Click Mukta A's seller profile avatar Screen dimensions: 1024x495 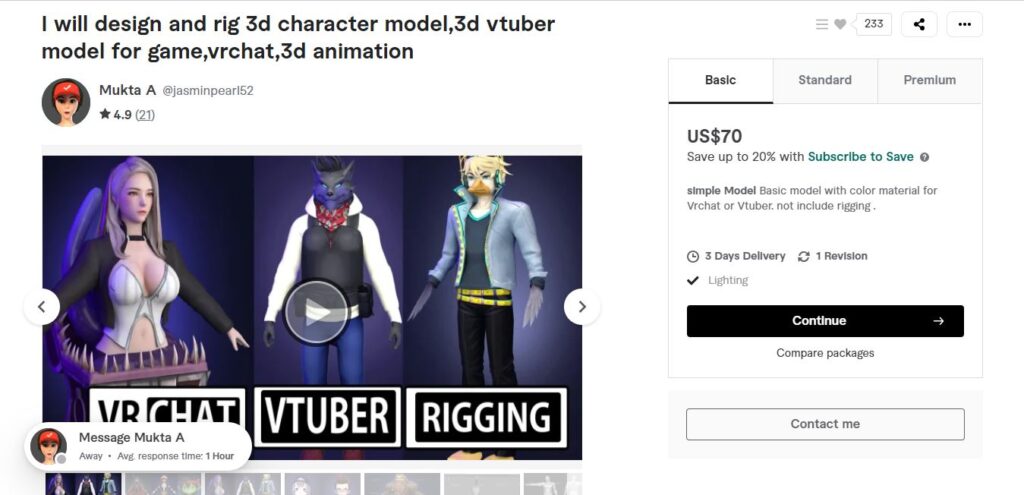tap(66, 102)
